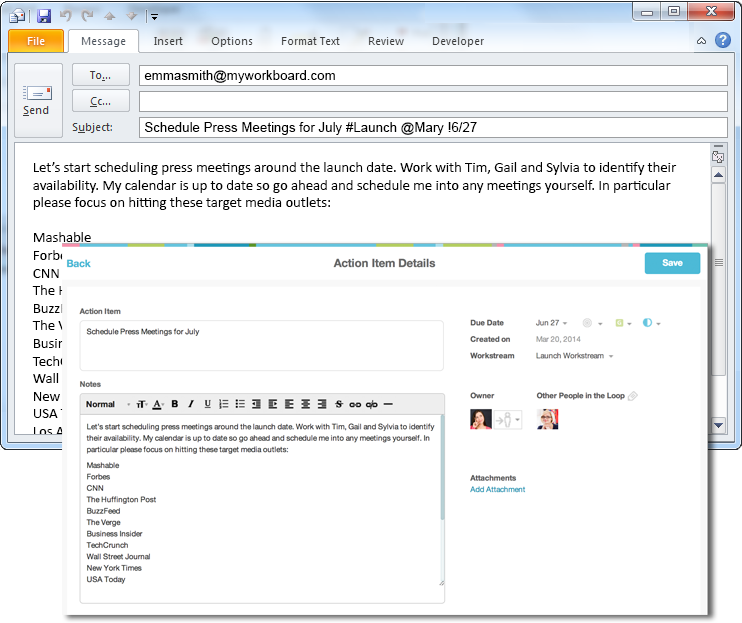This screenshot has width=742, height=623.
Task: Edit Other People in the Loop tag icon
Action: (633, 396)
